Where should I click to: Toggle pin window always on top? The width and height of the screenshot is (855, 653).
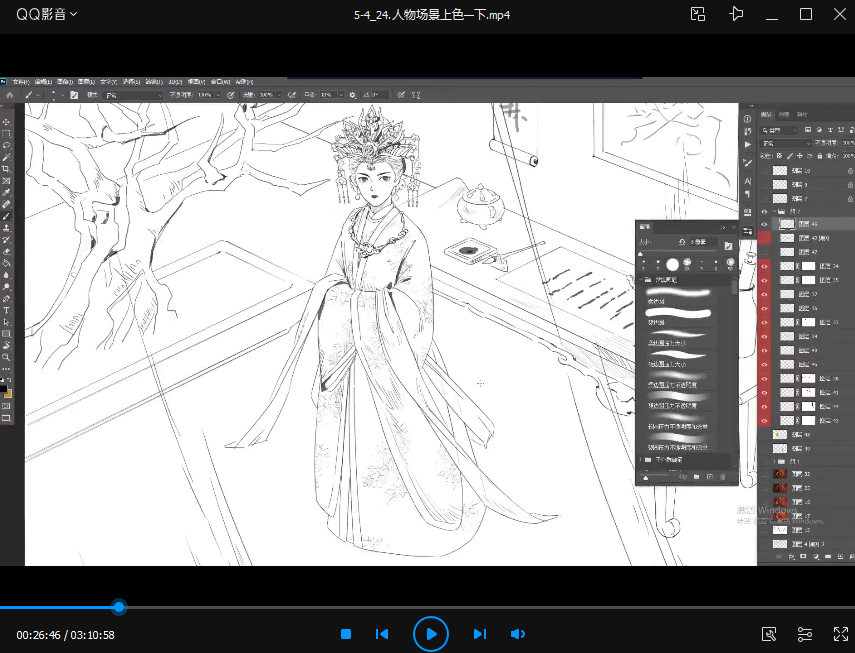pyautogui.click(x=737, y=14)
